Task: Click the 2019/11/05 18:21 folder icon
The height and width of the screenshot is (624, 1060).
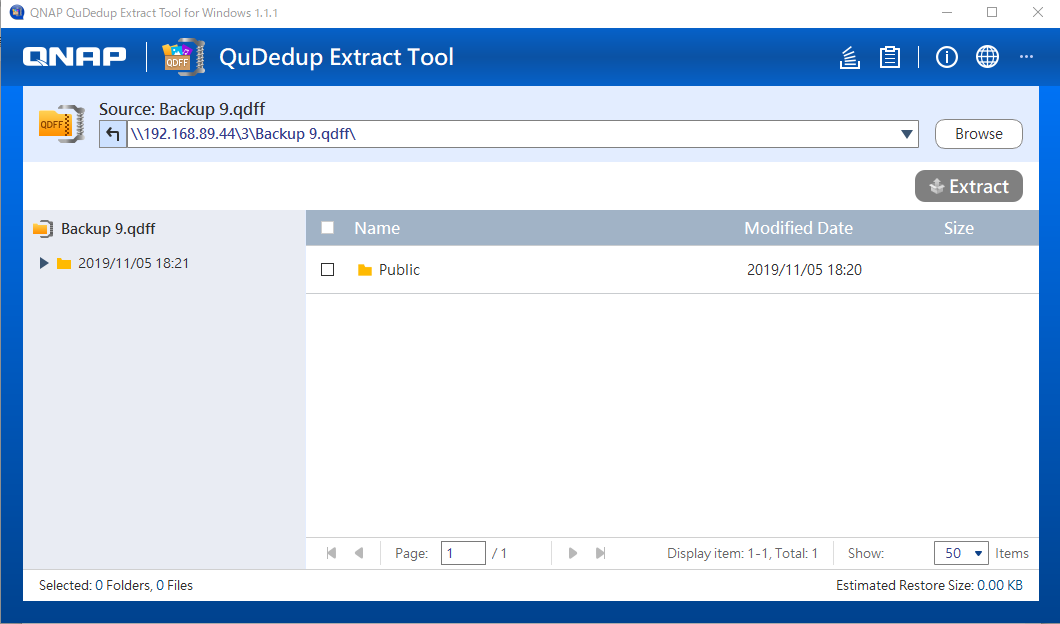Action: 64,263
